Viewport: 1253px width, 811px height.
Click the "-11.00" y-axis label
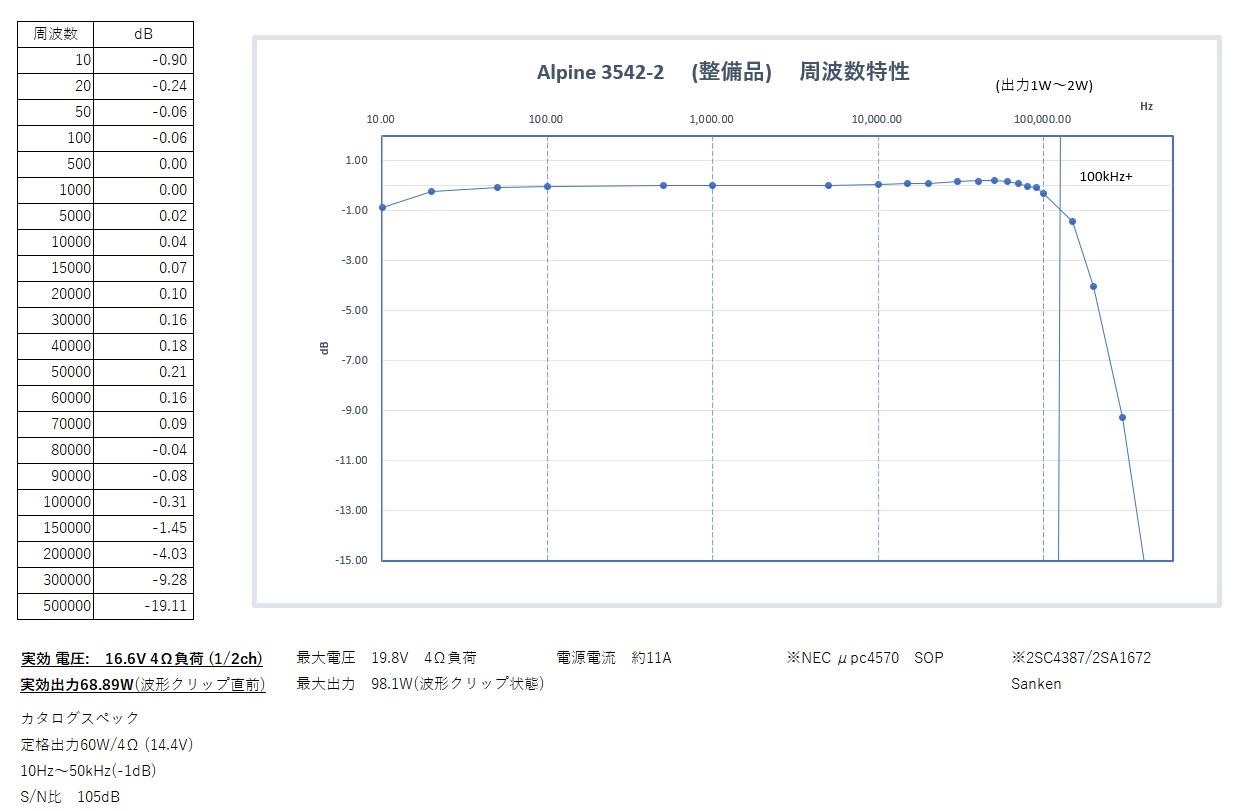pos(352,460)
